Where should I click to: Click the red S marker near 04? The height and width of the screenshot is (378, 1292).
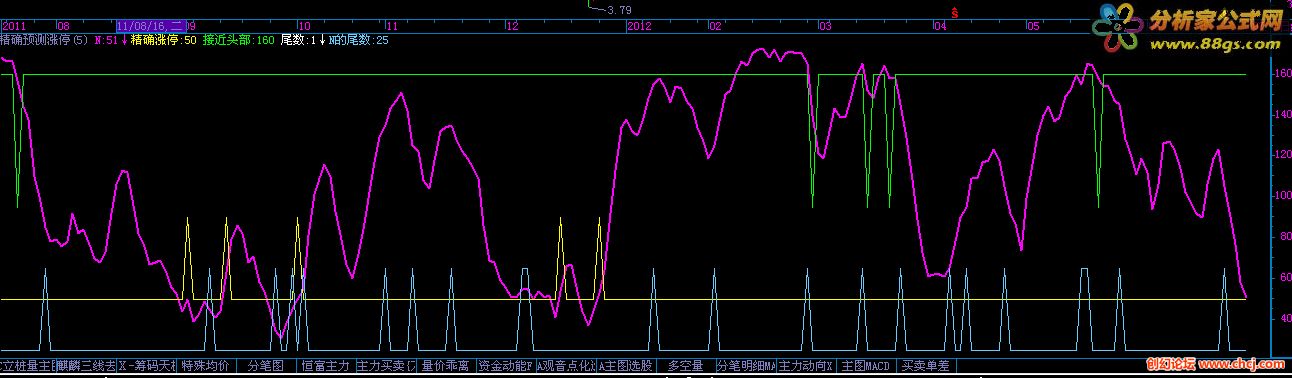pos(955,12)
